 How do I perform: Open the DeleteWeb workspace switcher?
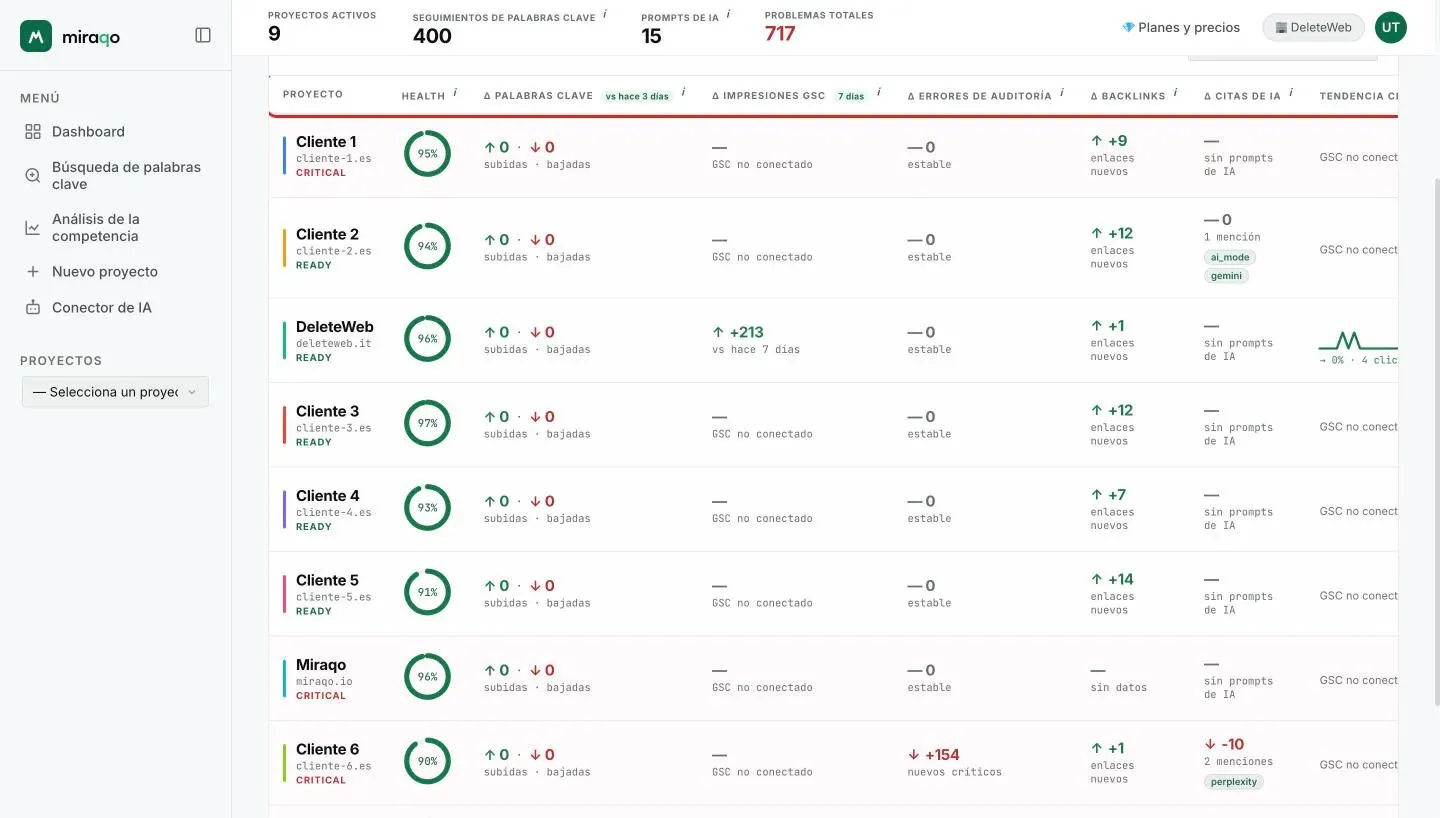click(1313, 28)
